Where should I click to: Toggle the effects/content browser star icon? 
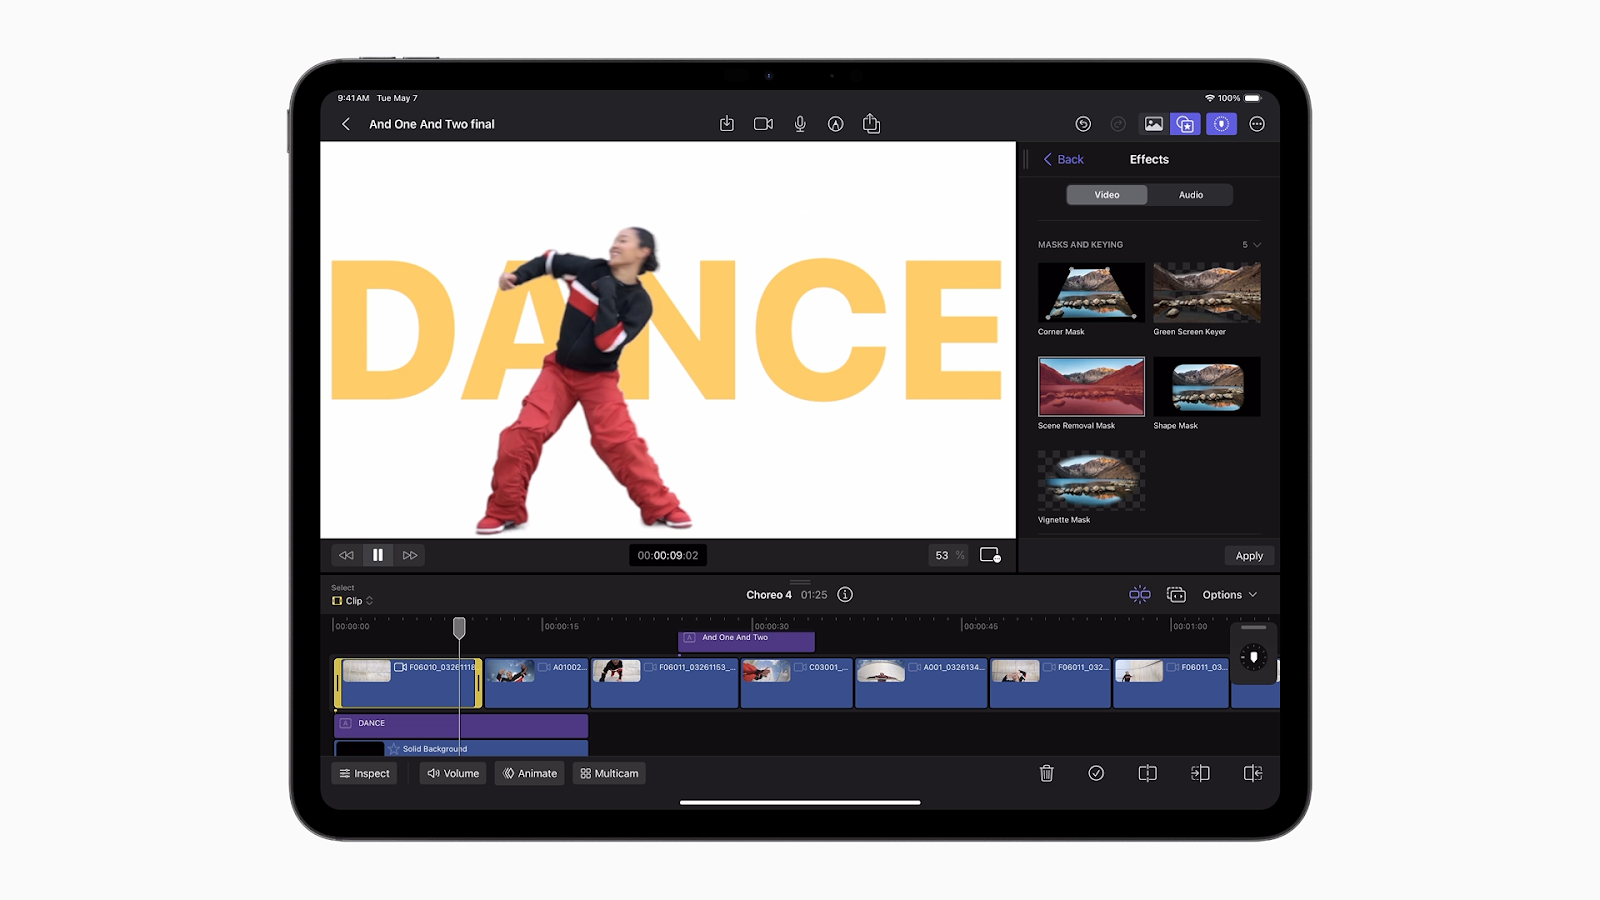click(x=1186, y=124)
